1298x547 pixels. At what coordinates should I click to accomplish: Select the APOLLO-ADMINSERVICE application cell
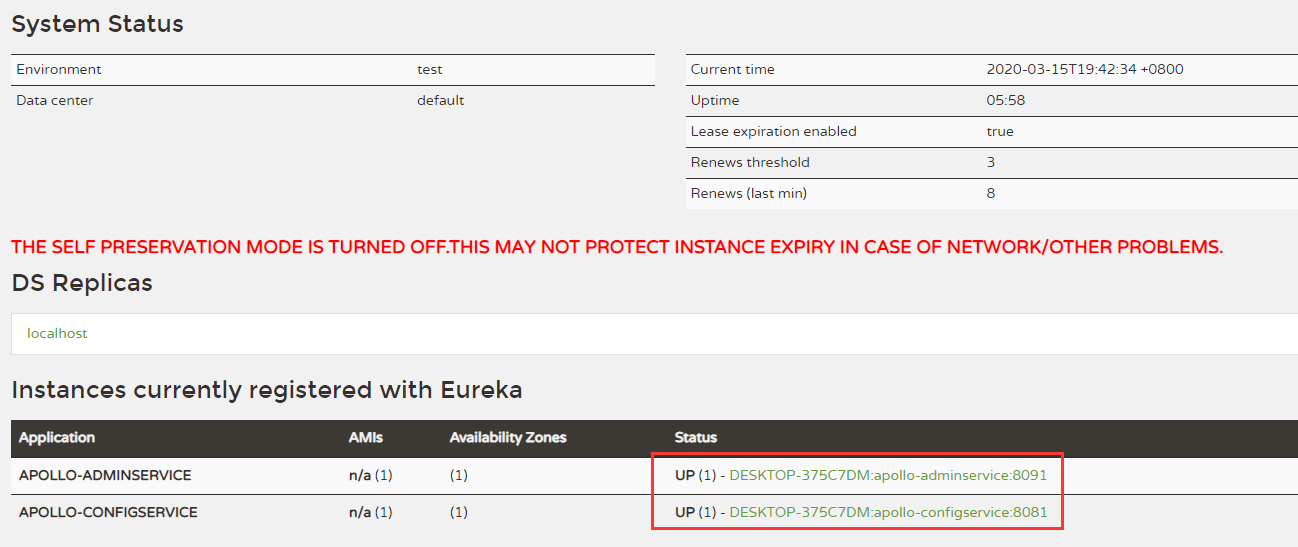click(105, 475)
